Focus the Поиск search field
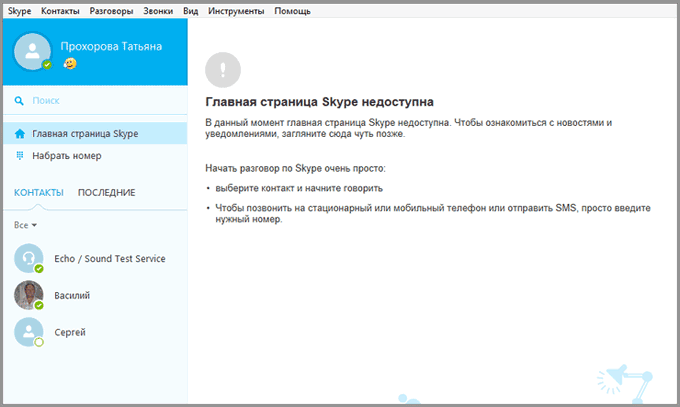The image size is (680, 407). click(95, 101)
